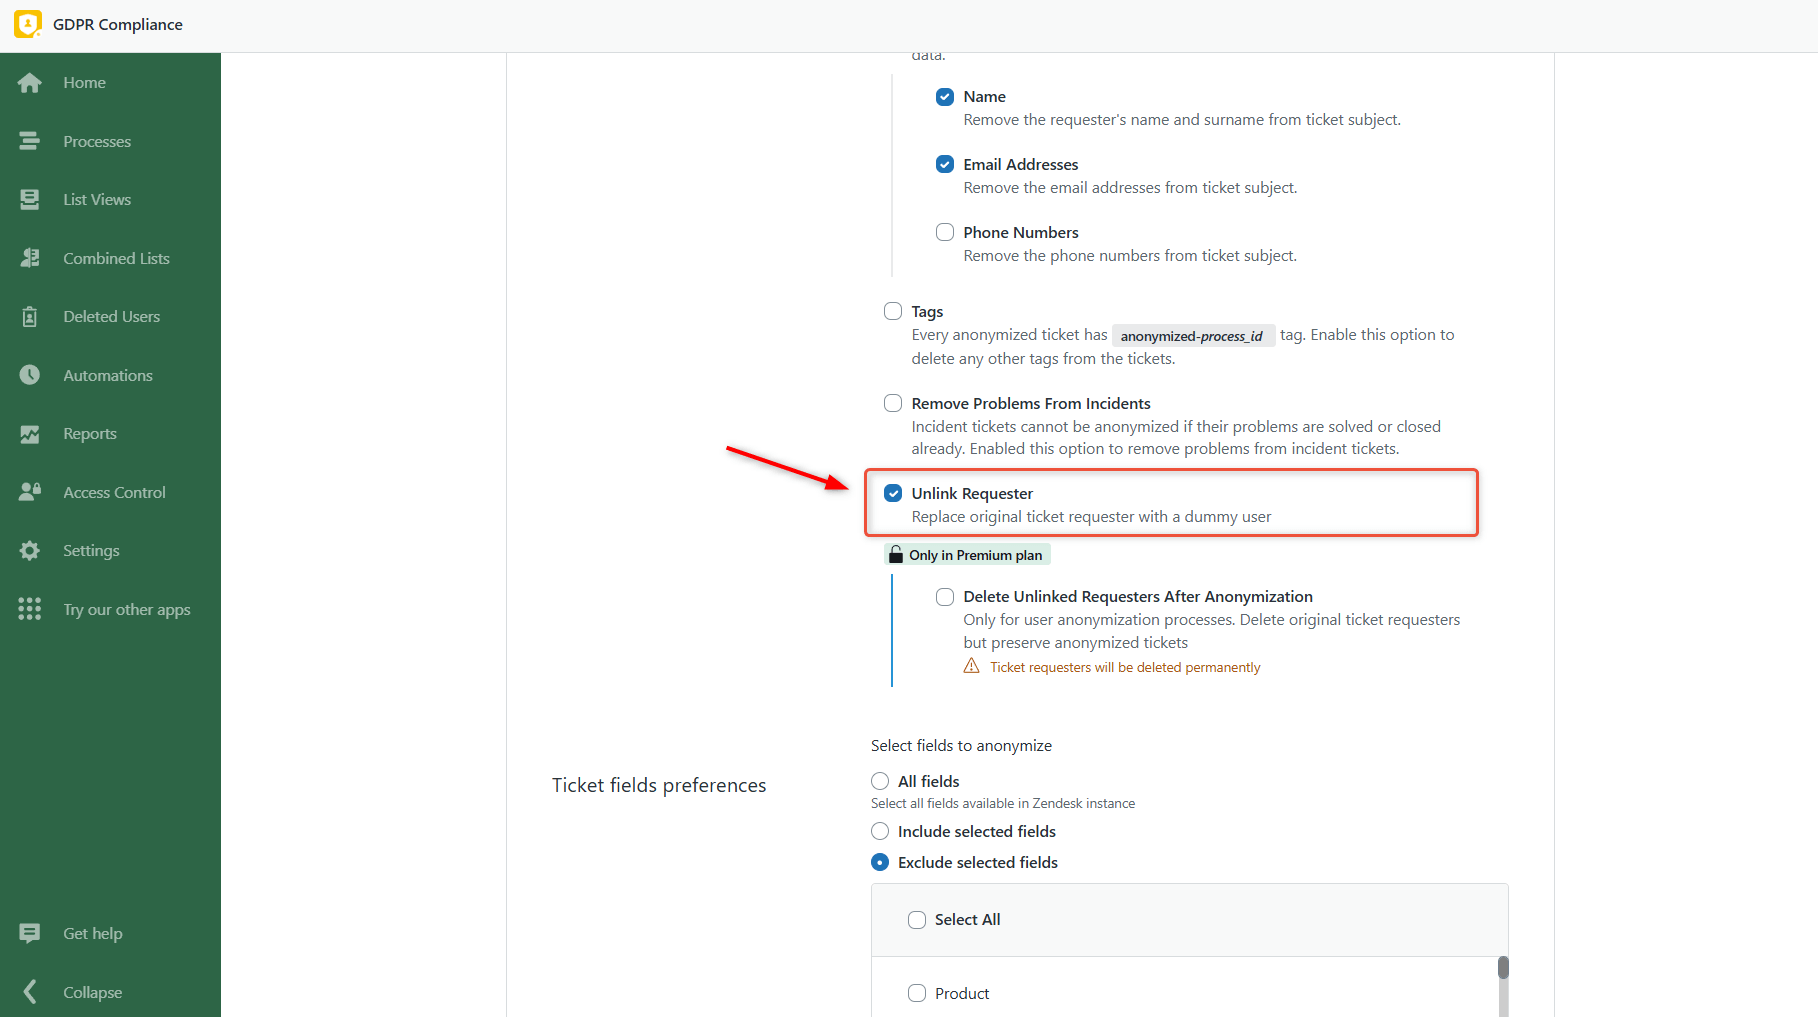This screenshot has width=1818, height=1017.
Task: View Deleted Users via sidebar icon
Action: [x=110, y=316]
